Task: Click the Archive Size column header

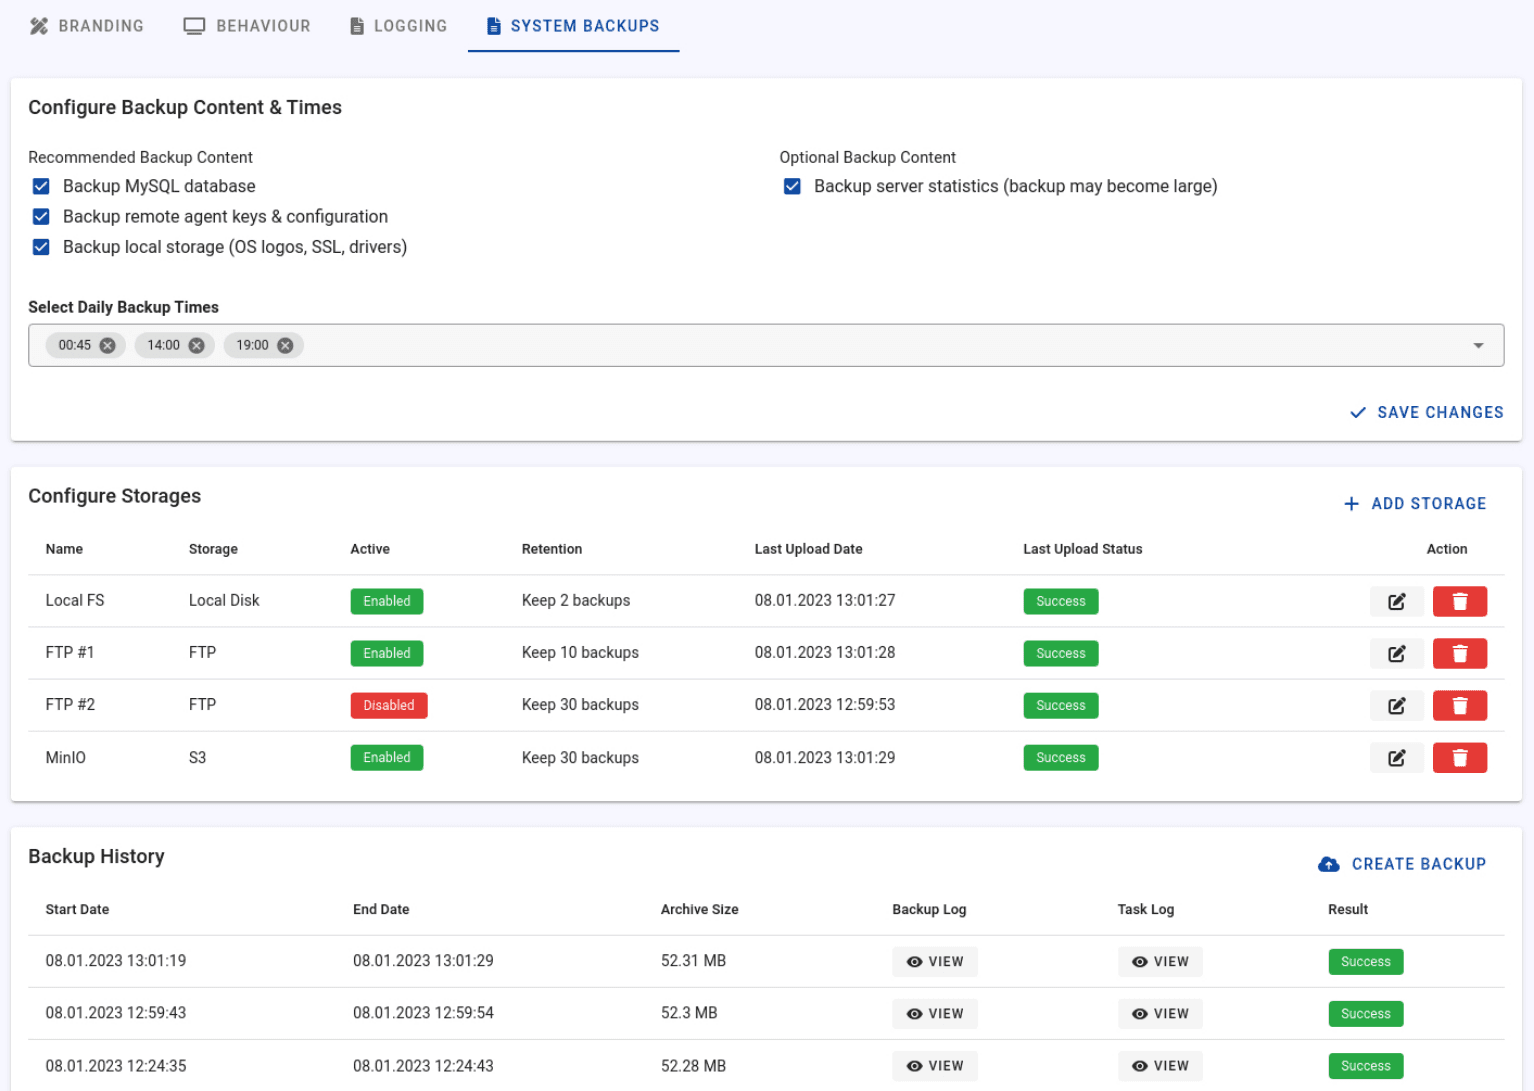Action: coord(700,910)
